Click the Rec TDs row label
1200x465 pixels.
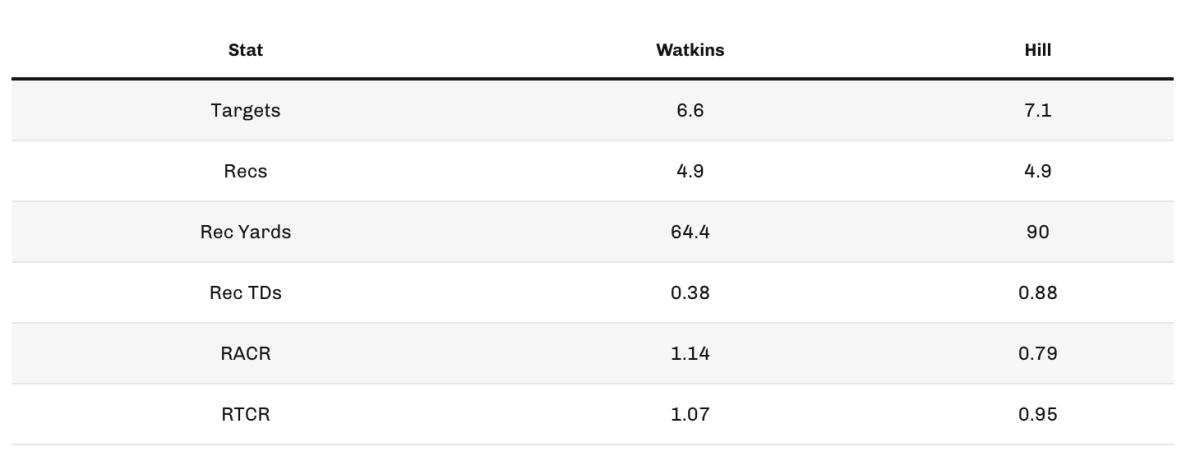point(245,293)
